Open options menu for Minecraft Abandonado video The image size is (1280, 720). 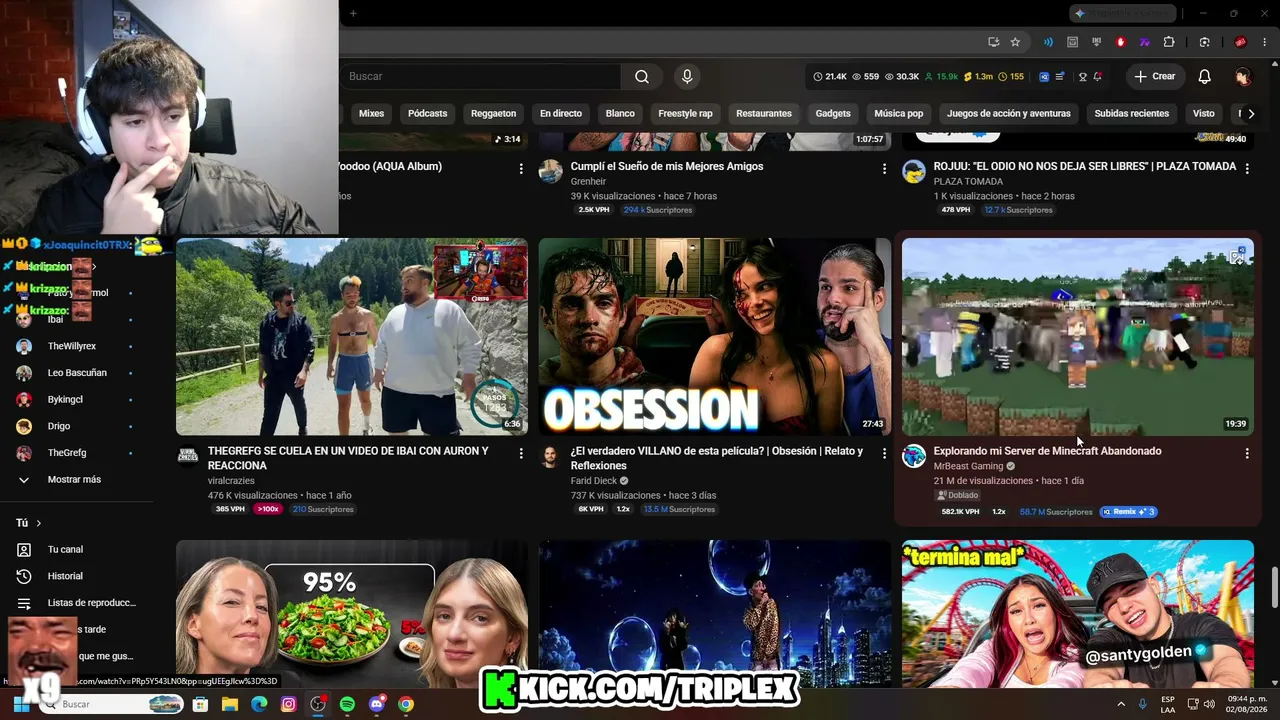(x=1247, y=453)
